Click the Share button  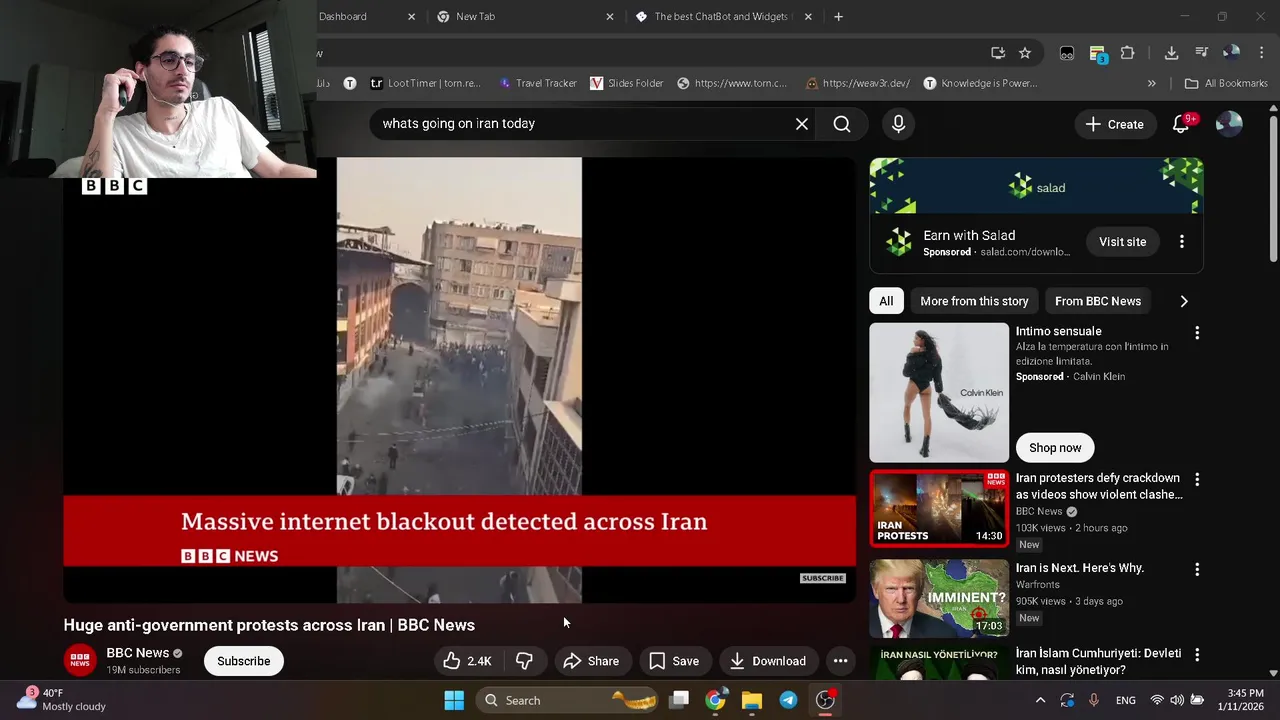pyautogui.click(x=591, y=661)
